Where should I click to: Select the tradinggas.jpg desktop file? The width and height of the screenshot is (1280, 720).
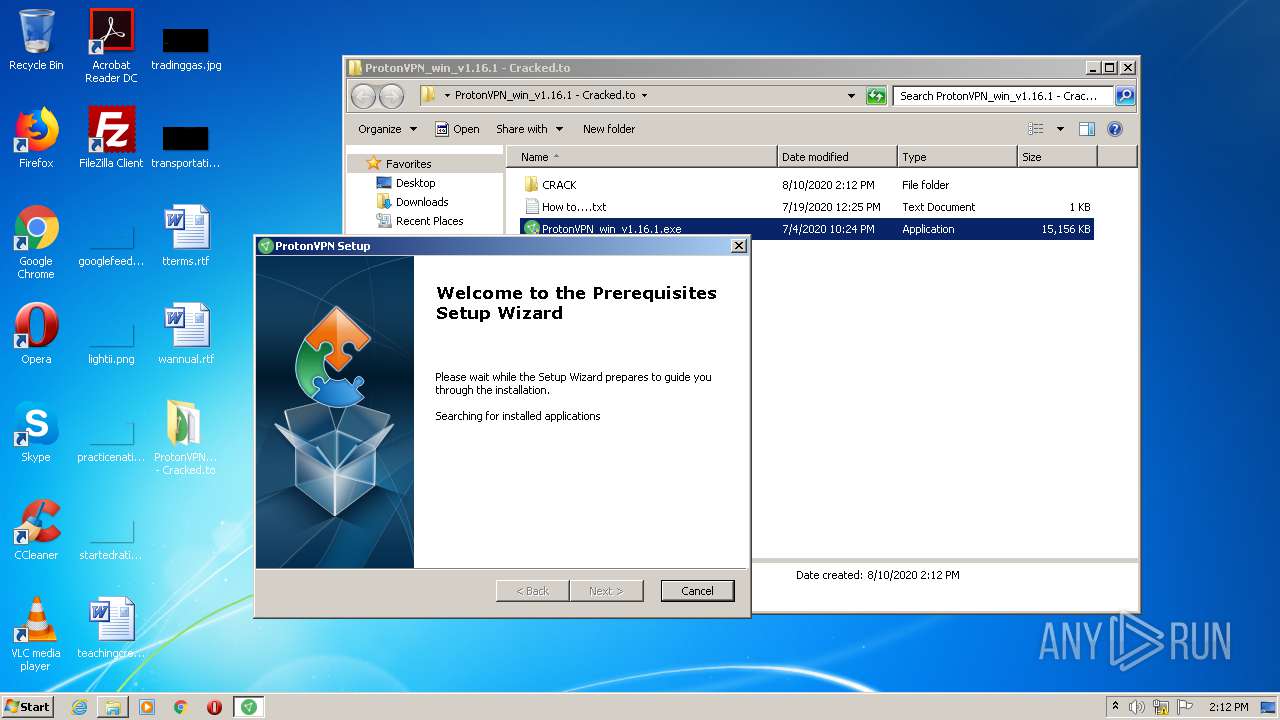click(x=186, y=48)
